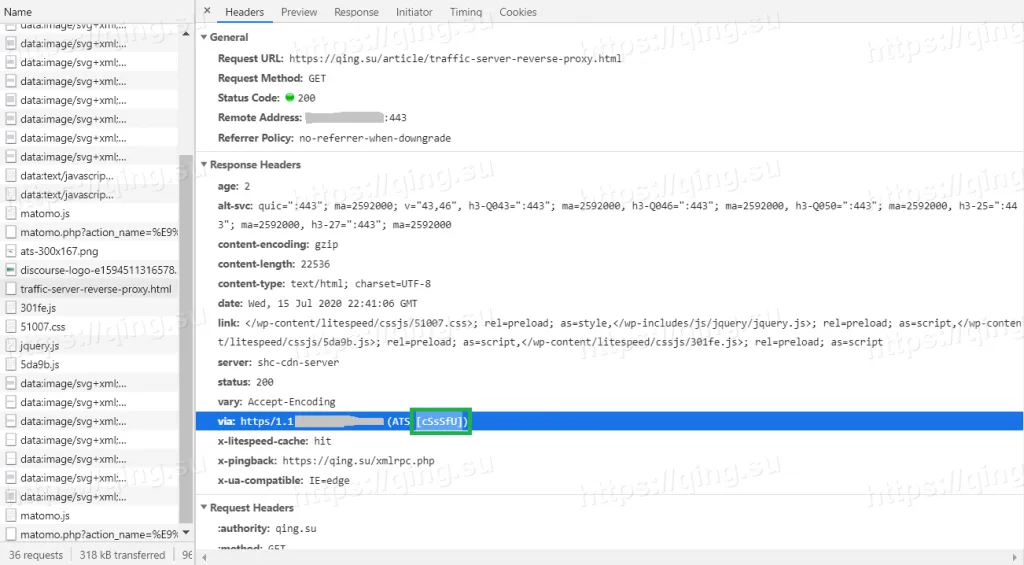Viewport: 1024px width, 565px height.
Task: Click the green status code indicator dot
Action: tap(290, 98)
